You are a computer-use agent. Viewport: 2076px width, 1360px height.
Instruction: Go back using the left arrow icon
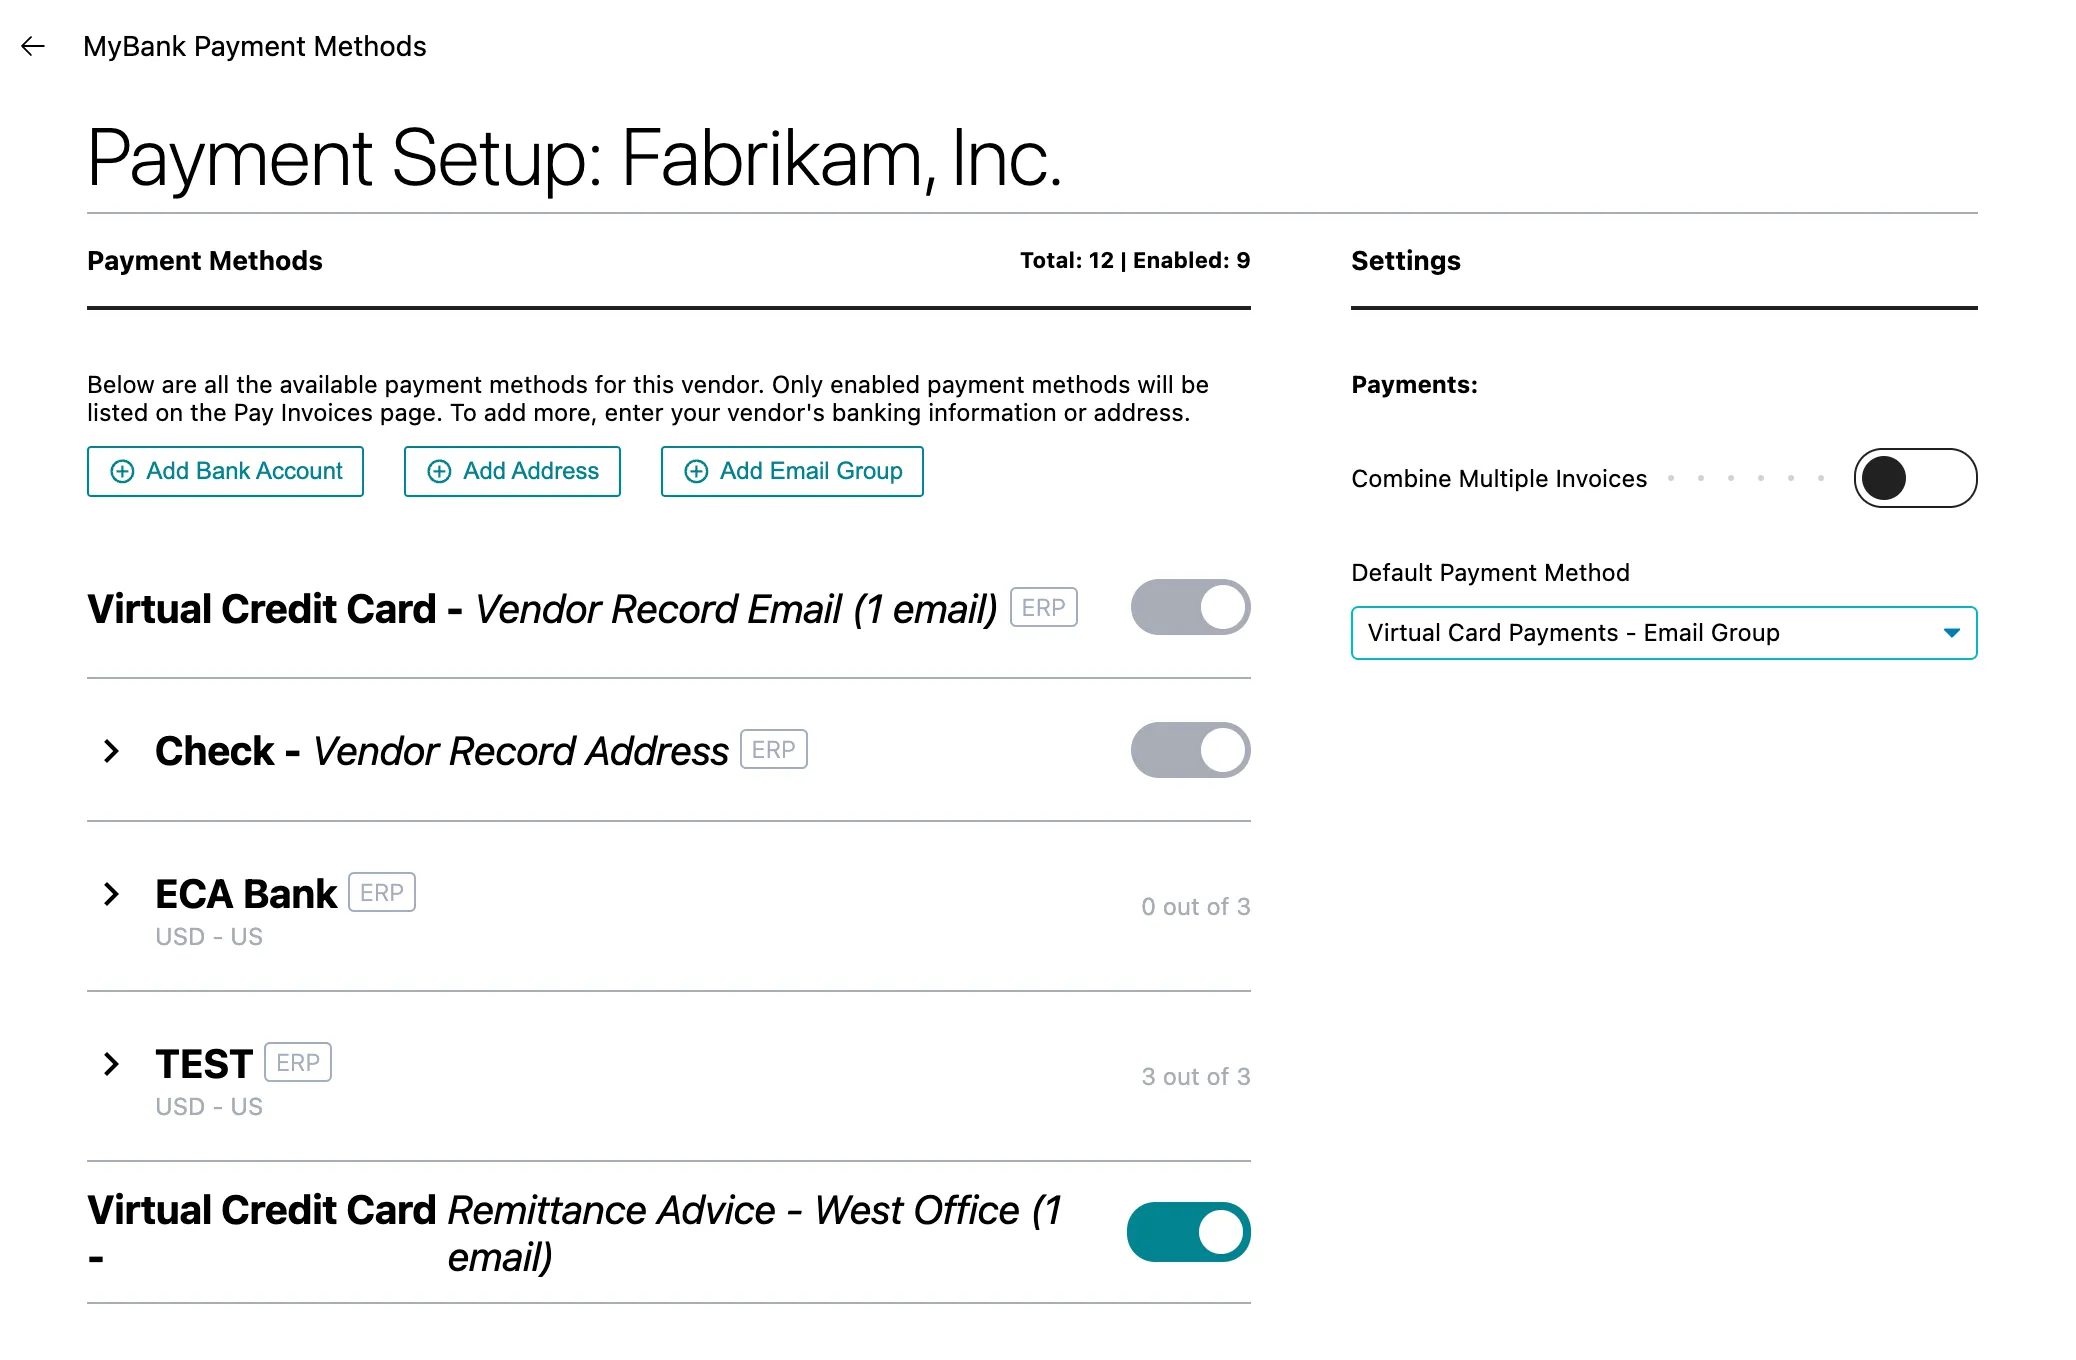(33, 46)
